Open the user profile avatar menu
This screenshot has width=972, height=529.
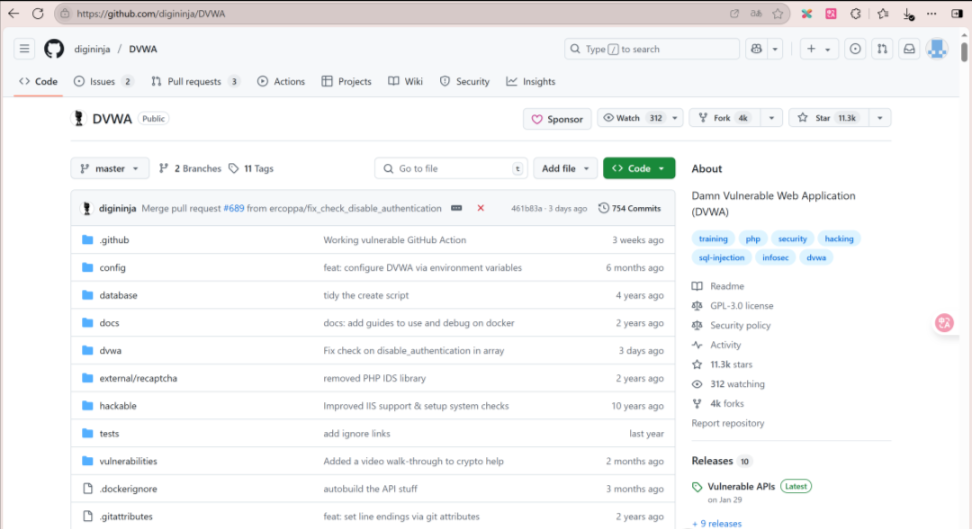[x=937, y=49]
